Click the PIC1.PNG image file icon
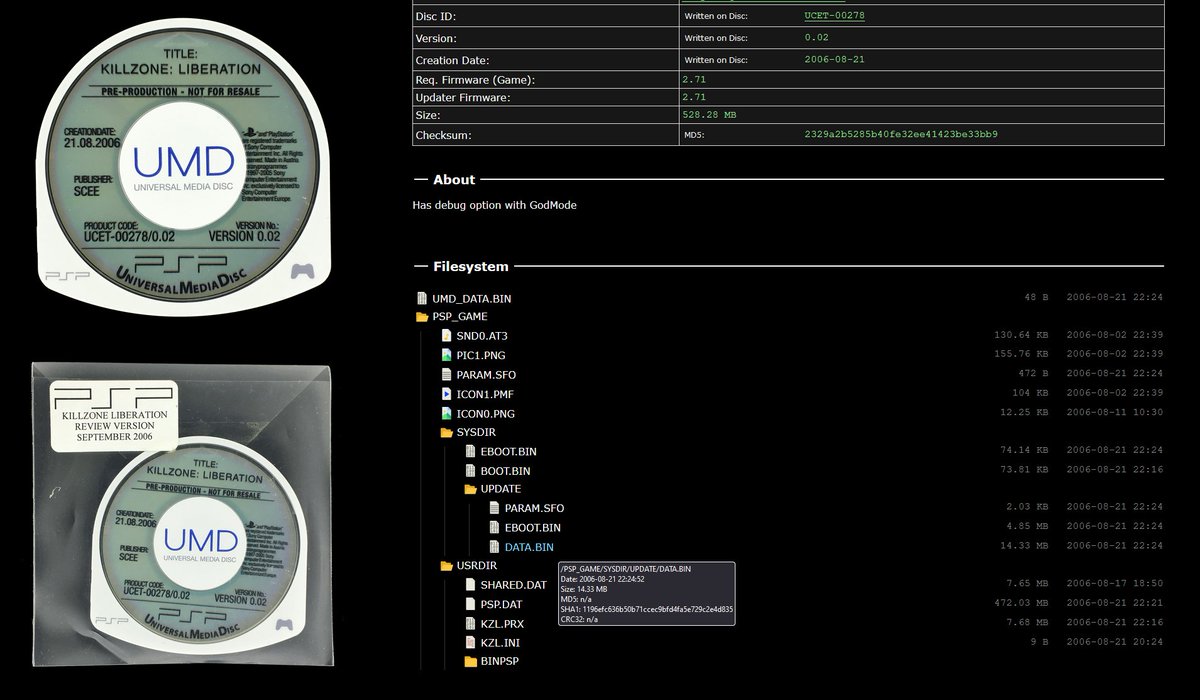The height and width of the screenshot is (700, 1200). click(x=447, y=355)
